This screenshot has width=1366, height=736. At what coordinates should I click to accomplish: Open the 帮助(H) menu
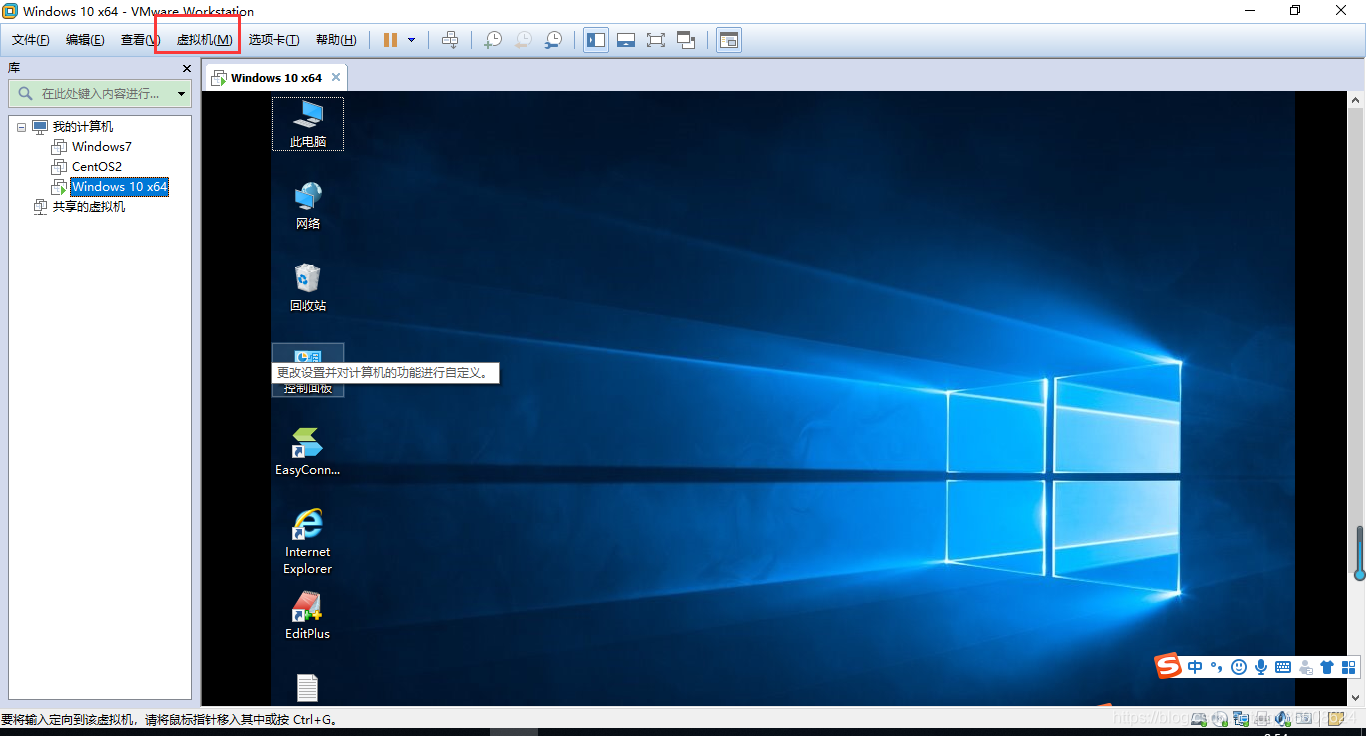coord(335,40)
